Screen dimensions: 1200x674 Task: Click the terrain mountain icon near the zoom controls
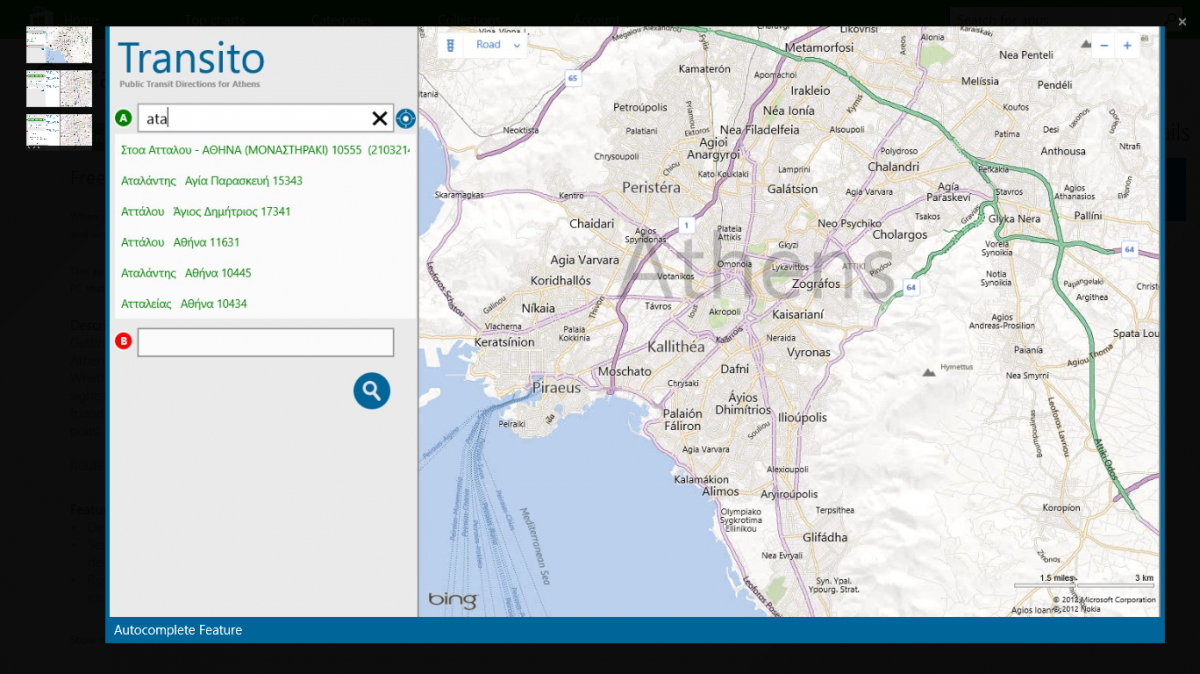click(x=1084, y=44)
